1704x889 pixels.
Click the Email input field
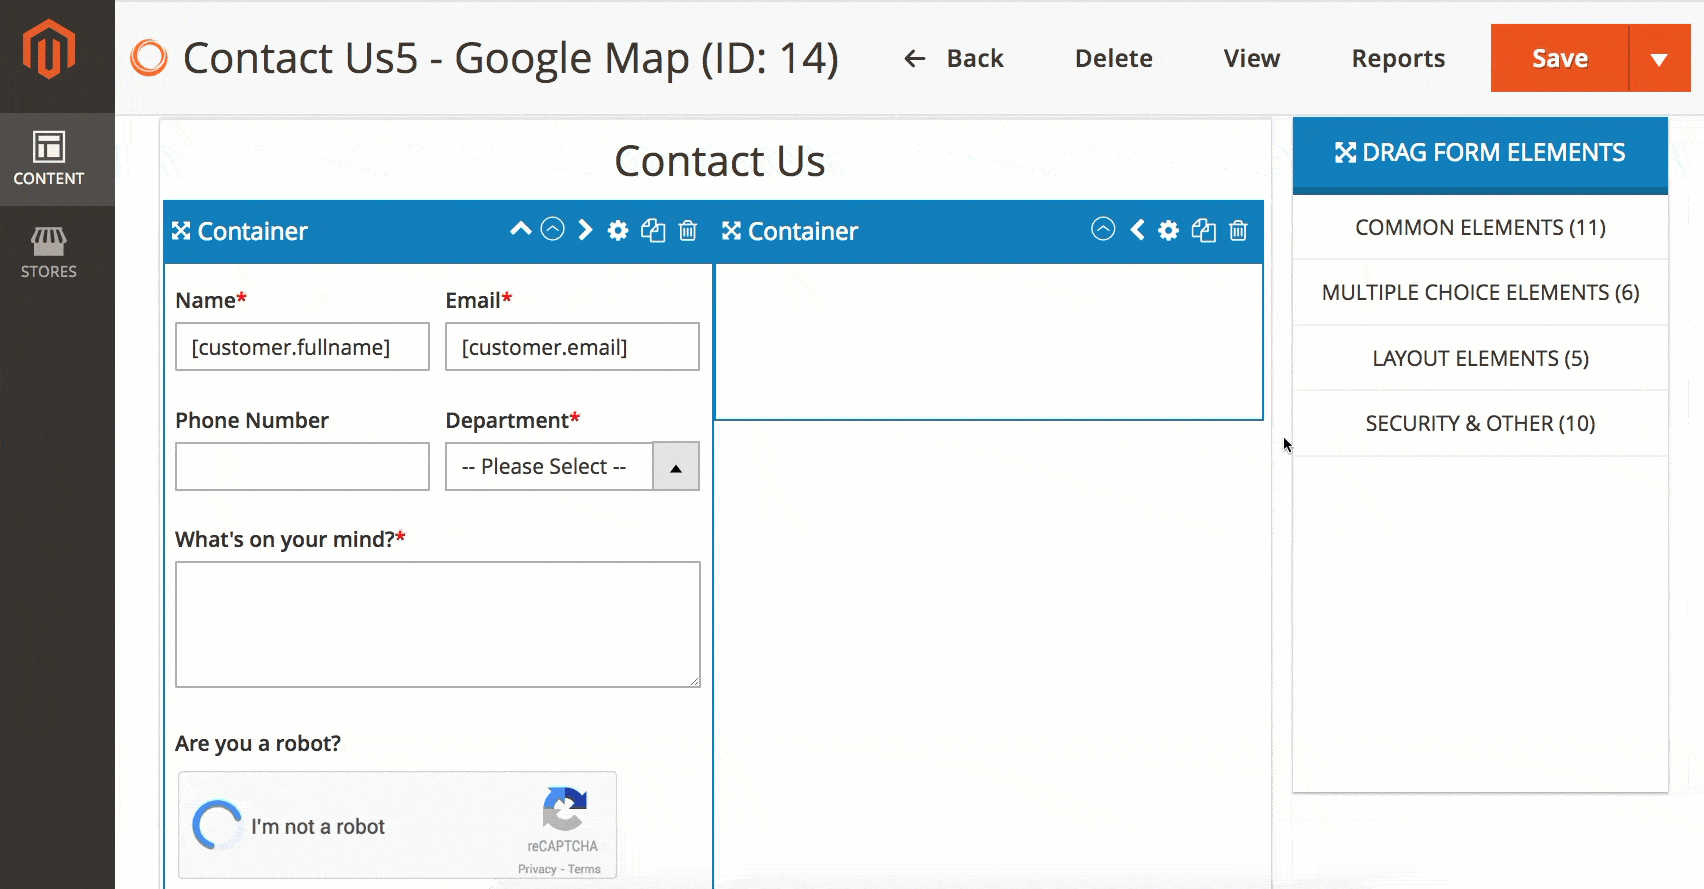(572, 347)
